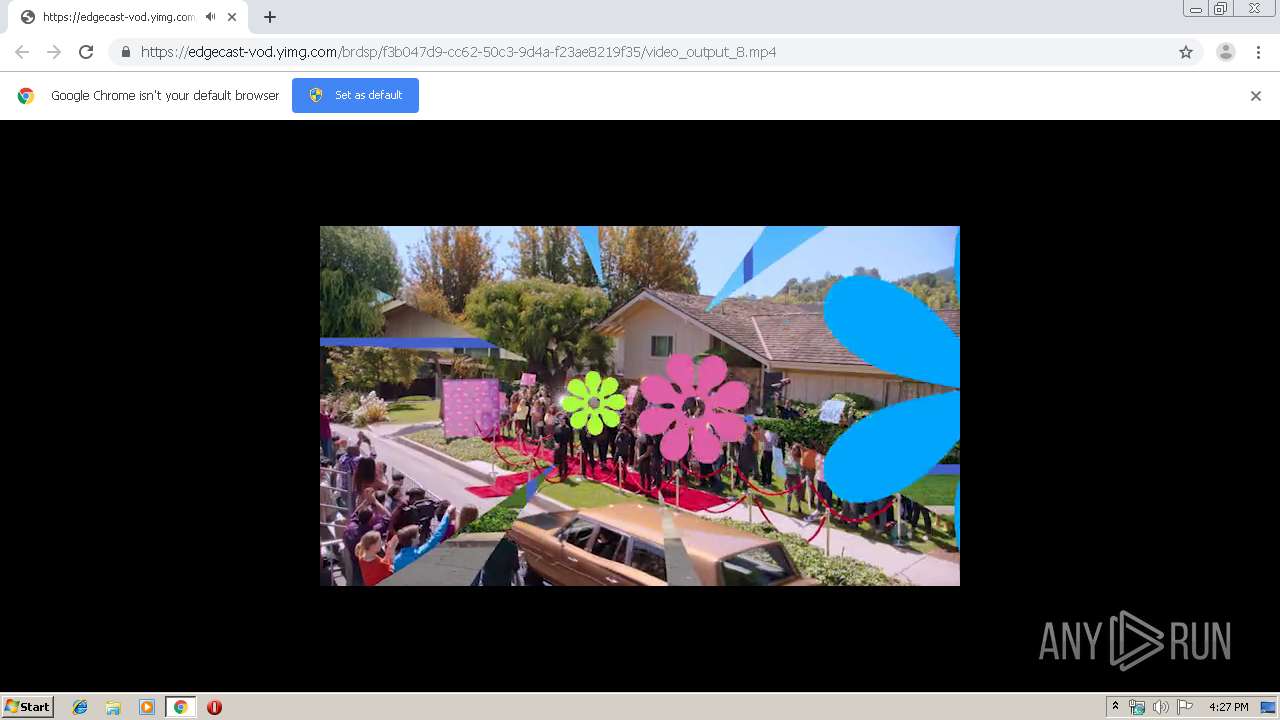Close the edgecast-vod.yimg.com tab

232,17
